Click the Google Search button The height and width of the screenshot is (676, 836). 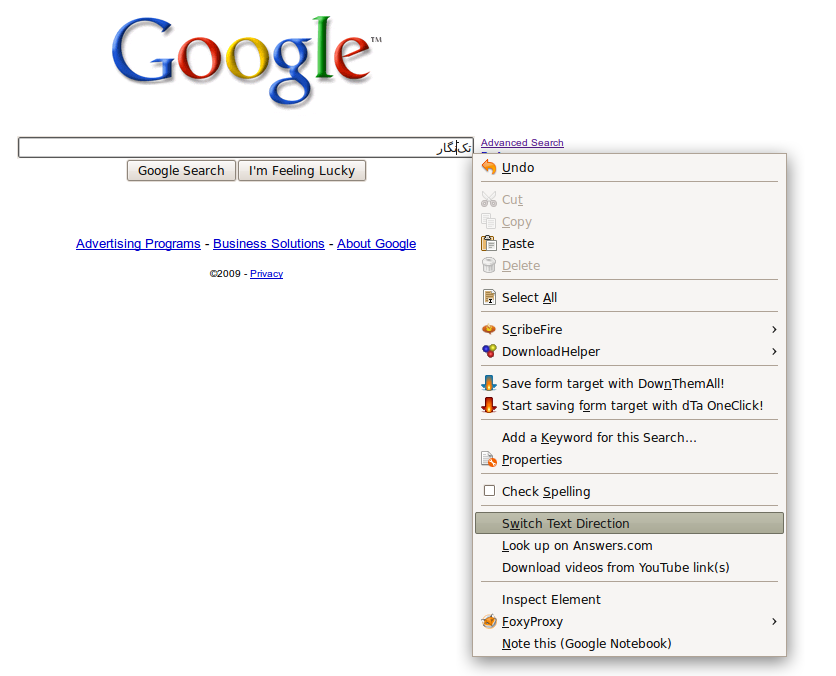click(x=181, y=171)
